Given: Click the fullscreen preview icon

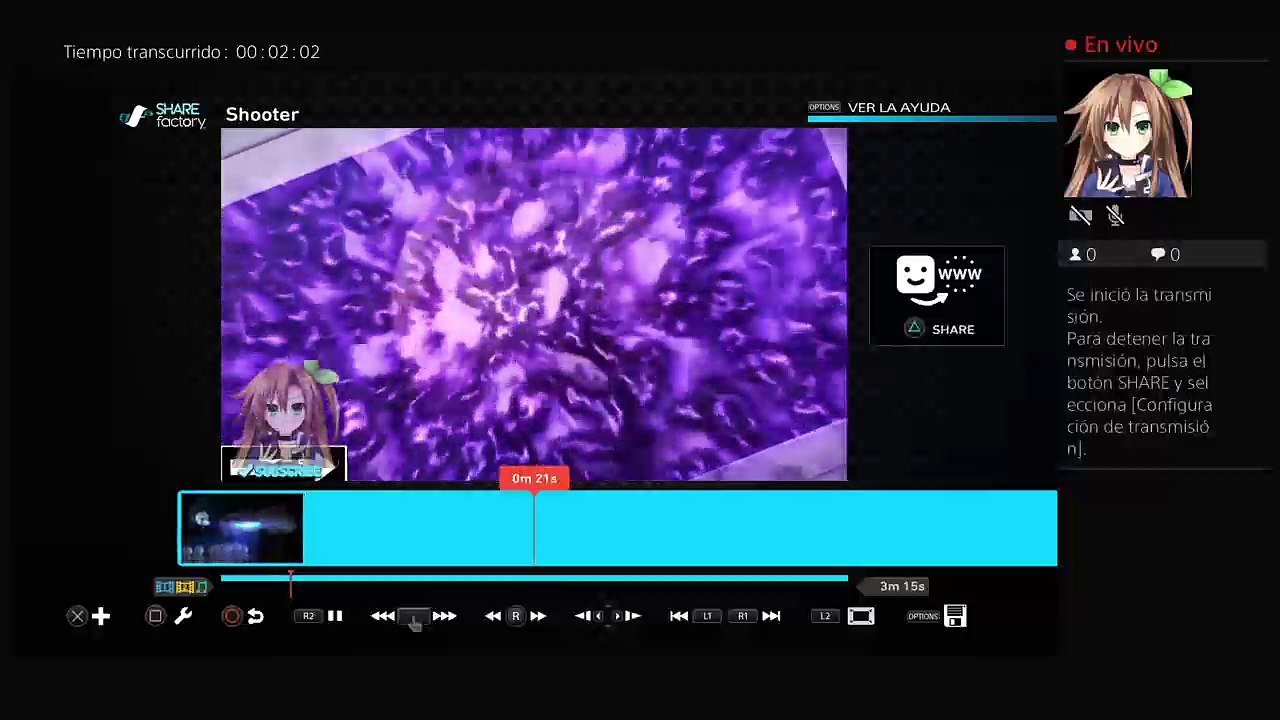Looking at the screenshot, I should (861, 616).
